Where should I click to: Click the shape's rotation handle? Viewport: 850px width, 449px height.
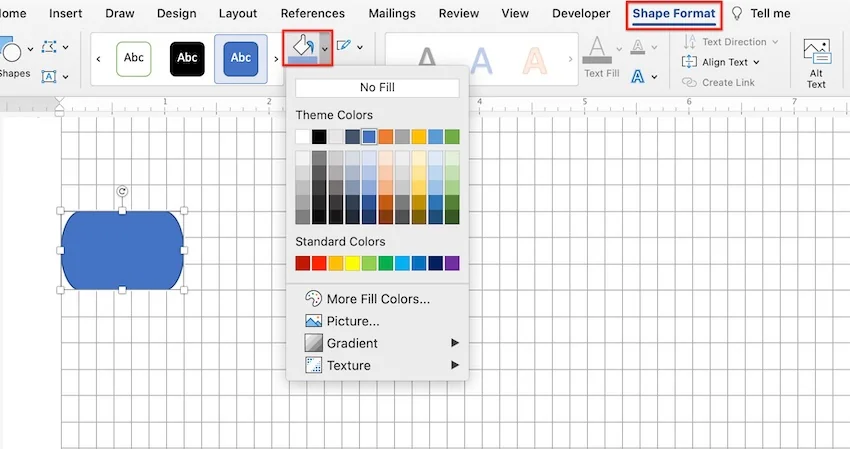[x=122, y=191]
